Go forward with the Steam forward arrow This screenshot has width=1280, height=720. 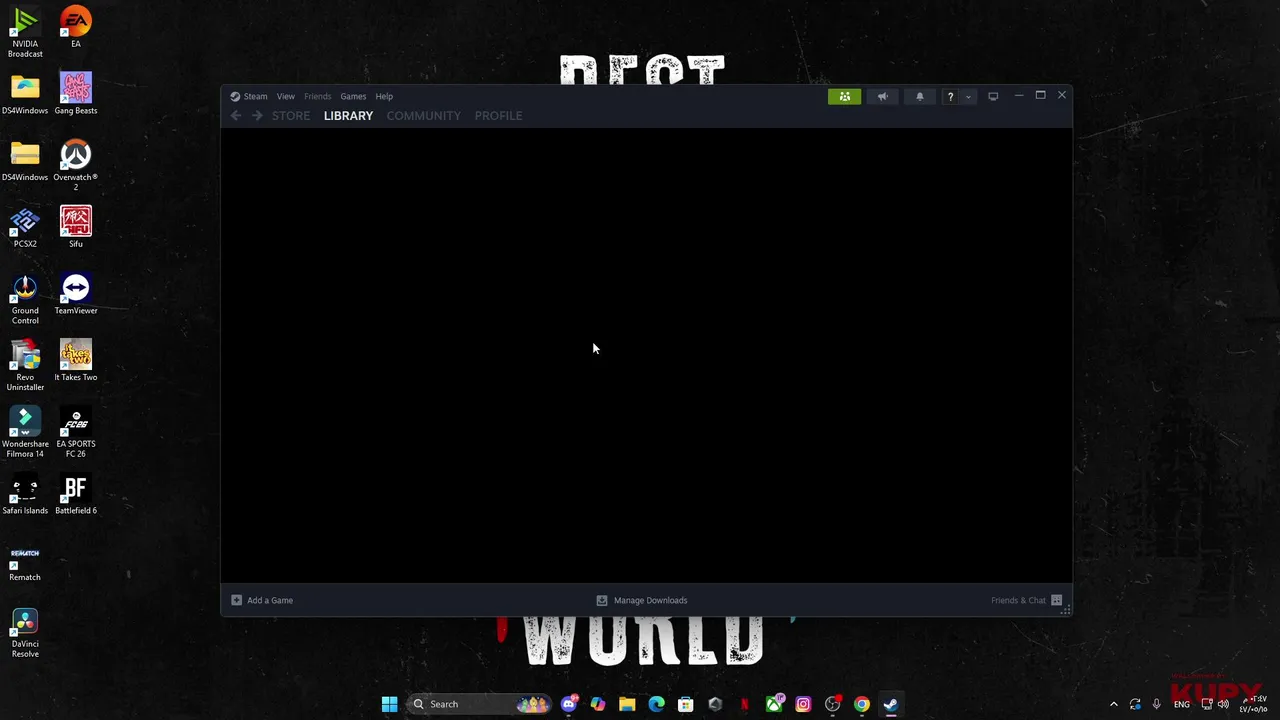[257, 116]
